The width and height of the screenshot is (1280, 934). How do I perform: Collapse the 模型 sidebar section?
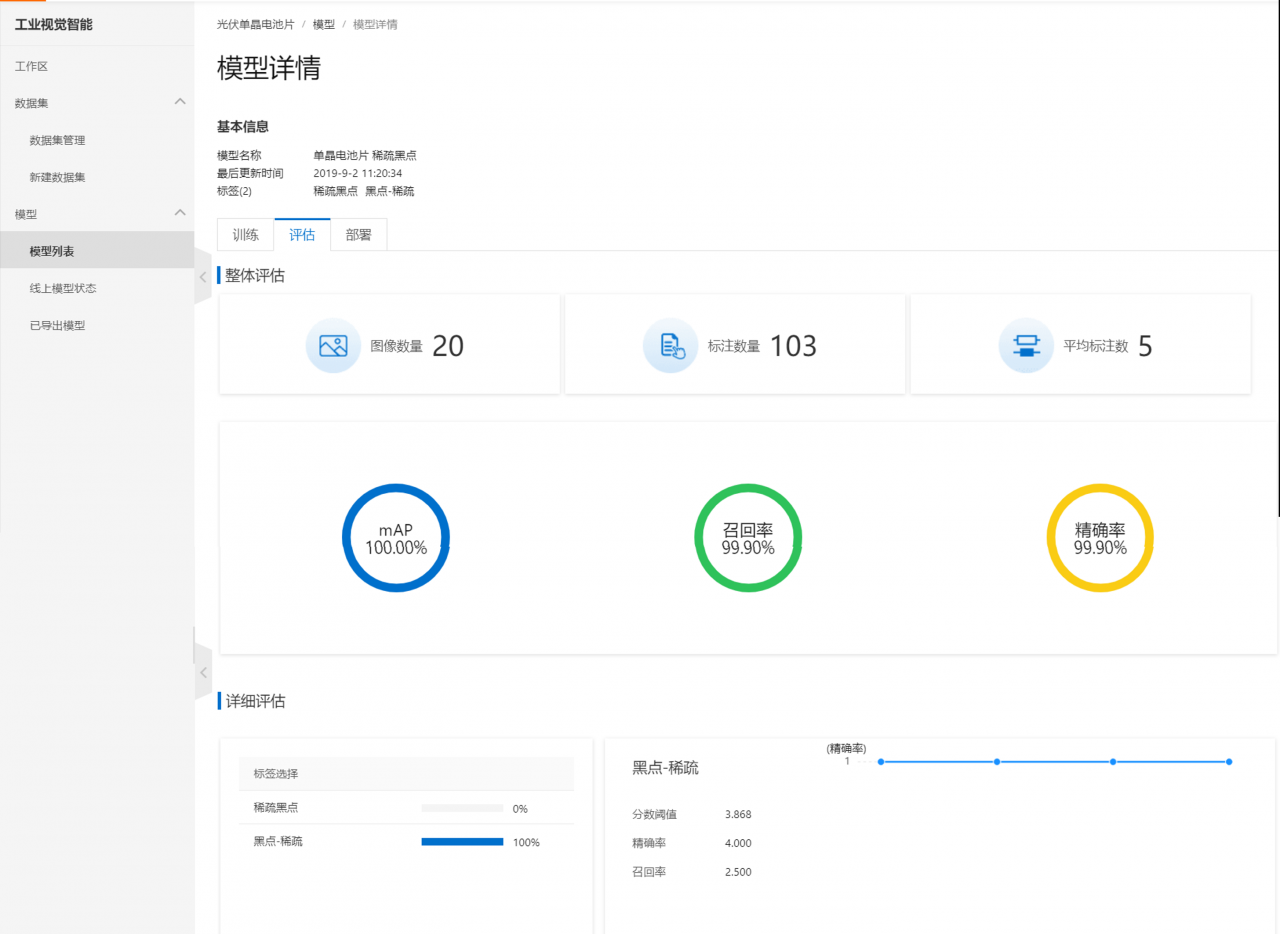pyautogui.click(x=180, y=213)
